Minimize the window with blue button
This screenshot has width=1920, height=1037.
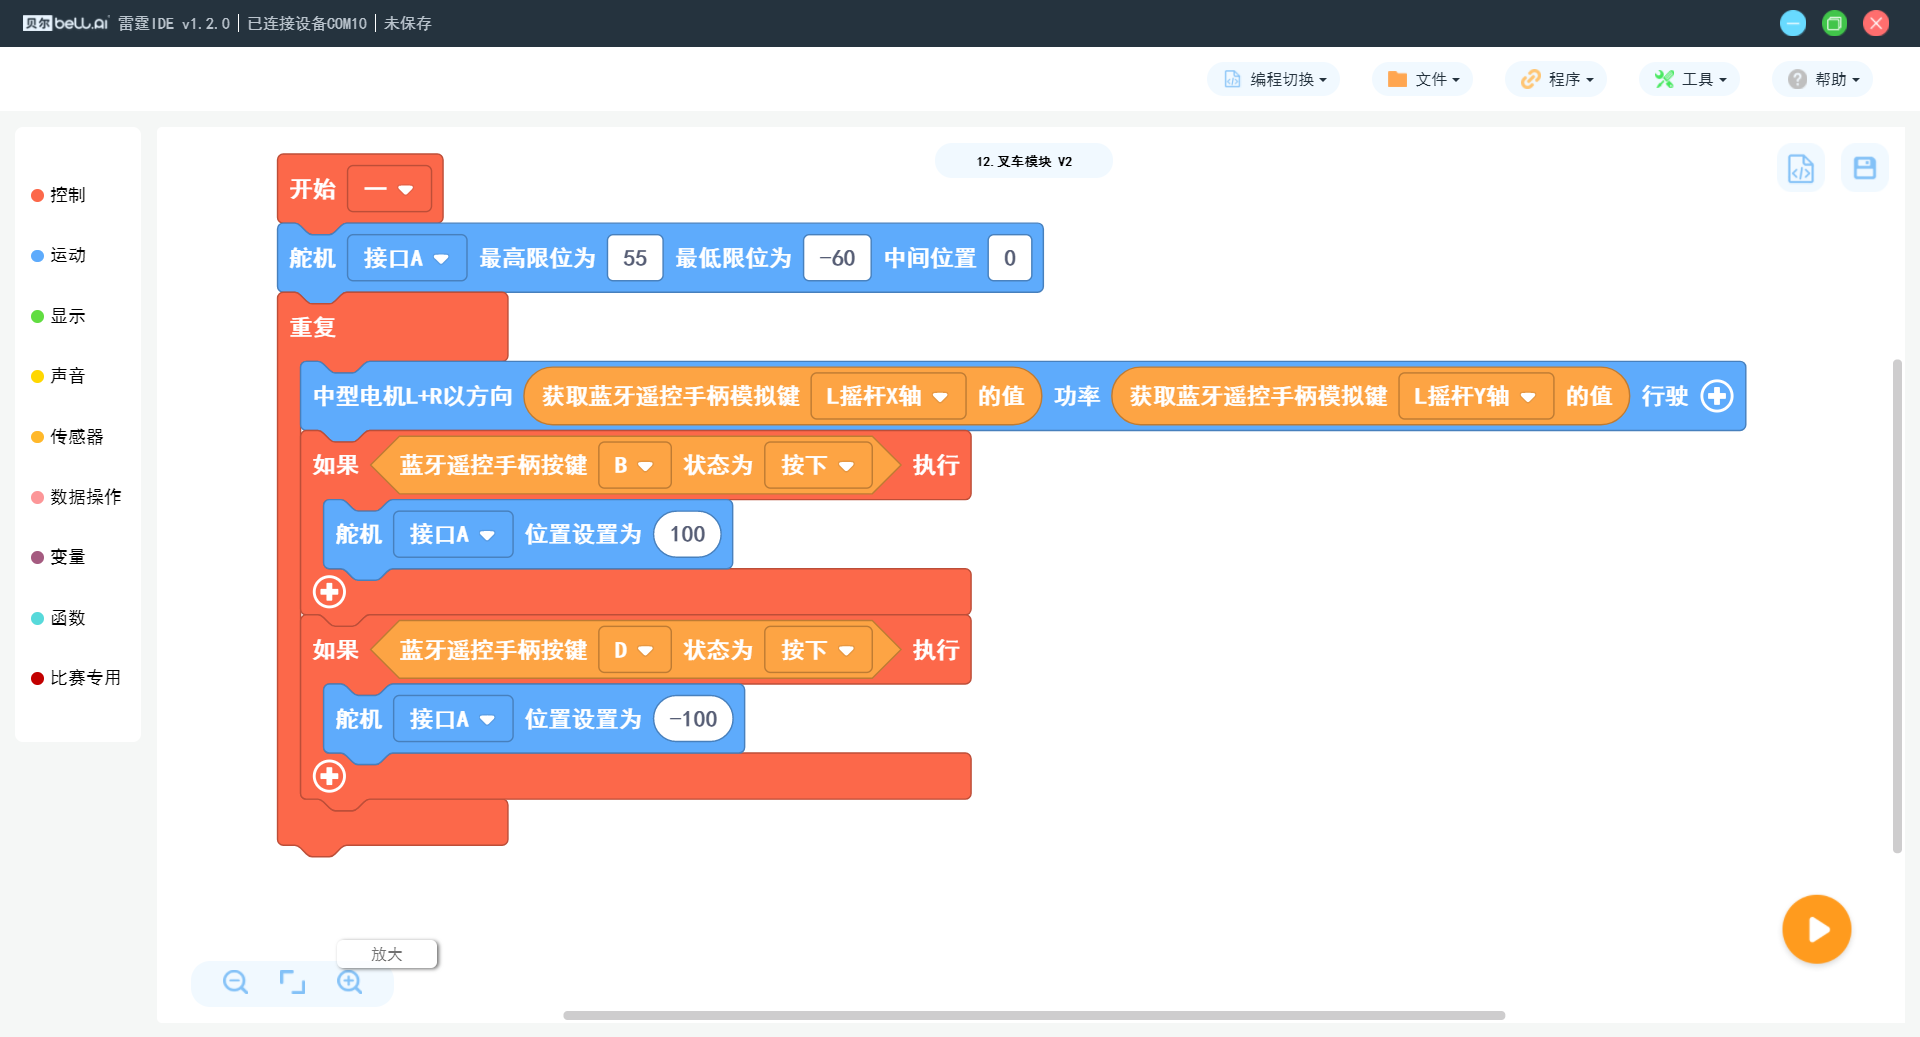[x=1793, y=23]
